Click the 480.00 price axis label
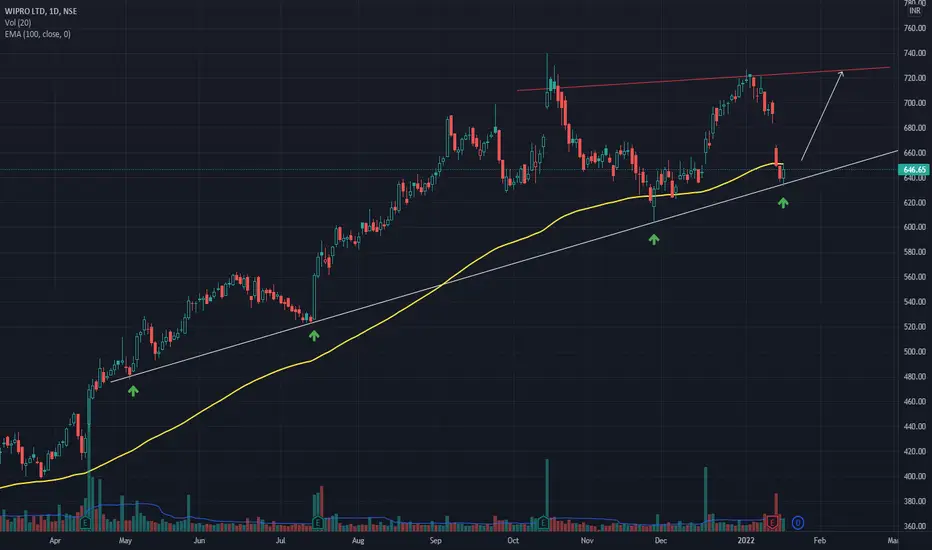The image size is (932, 550). click(914, 377)
